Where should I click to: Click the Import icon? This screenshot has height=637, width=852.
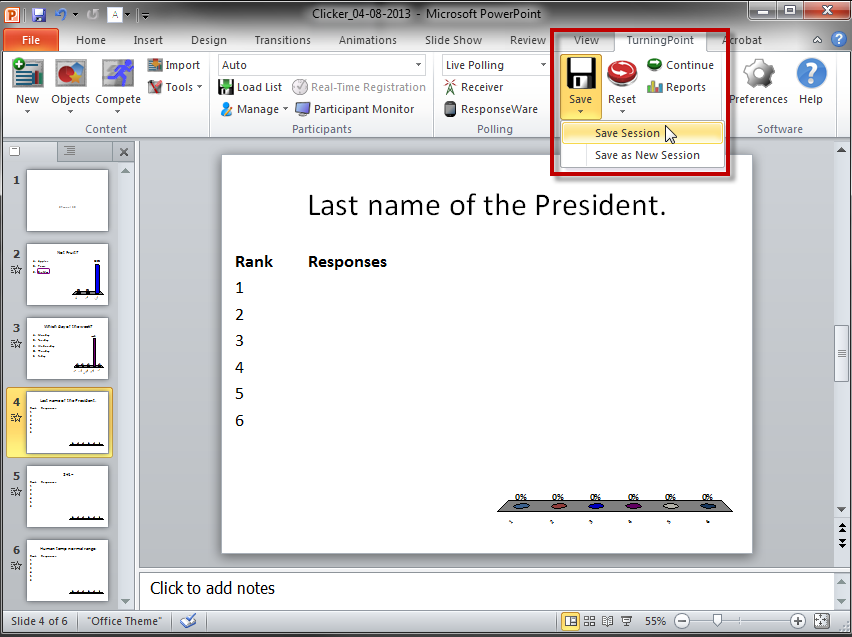[x=155, y=65]
